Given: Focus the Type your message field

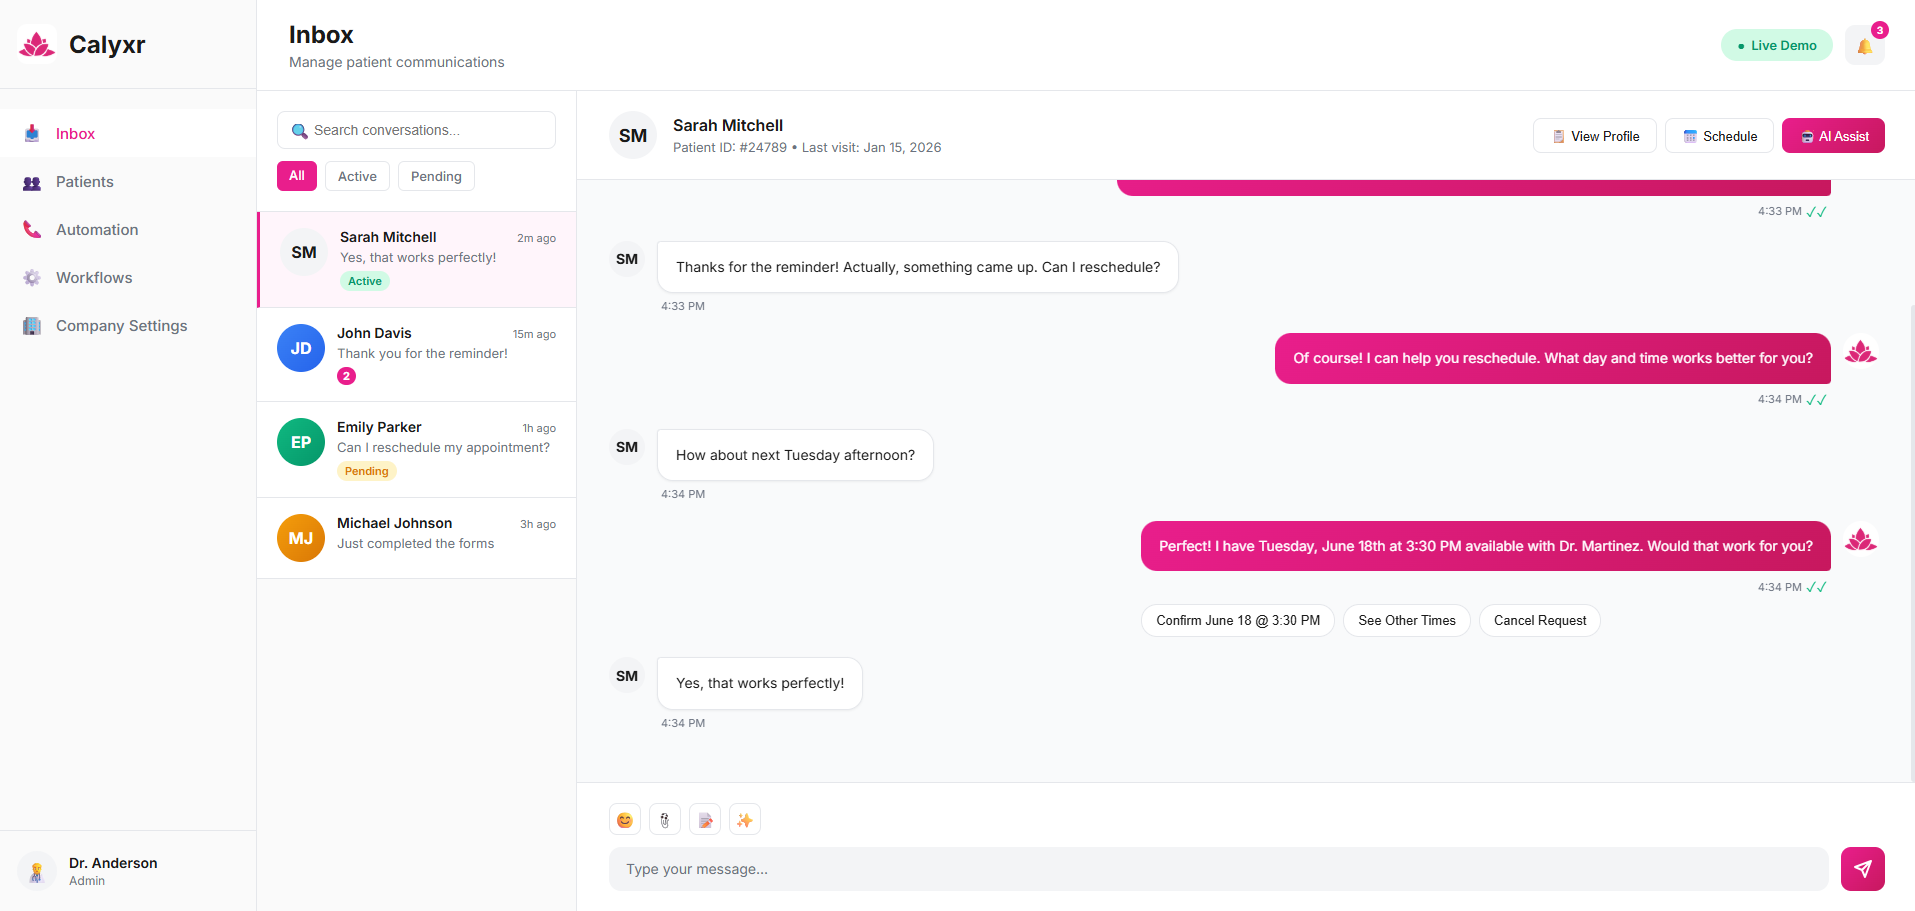Looking at the screenshot, I should click(x=1218, y=869).
